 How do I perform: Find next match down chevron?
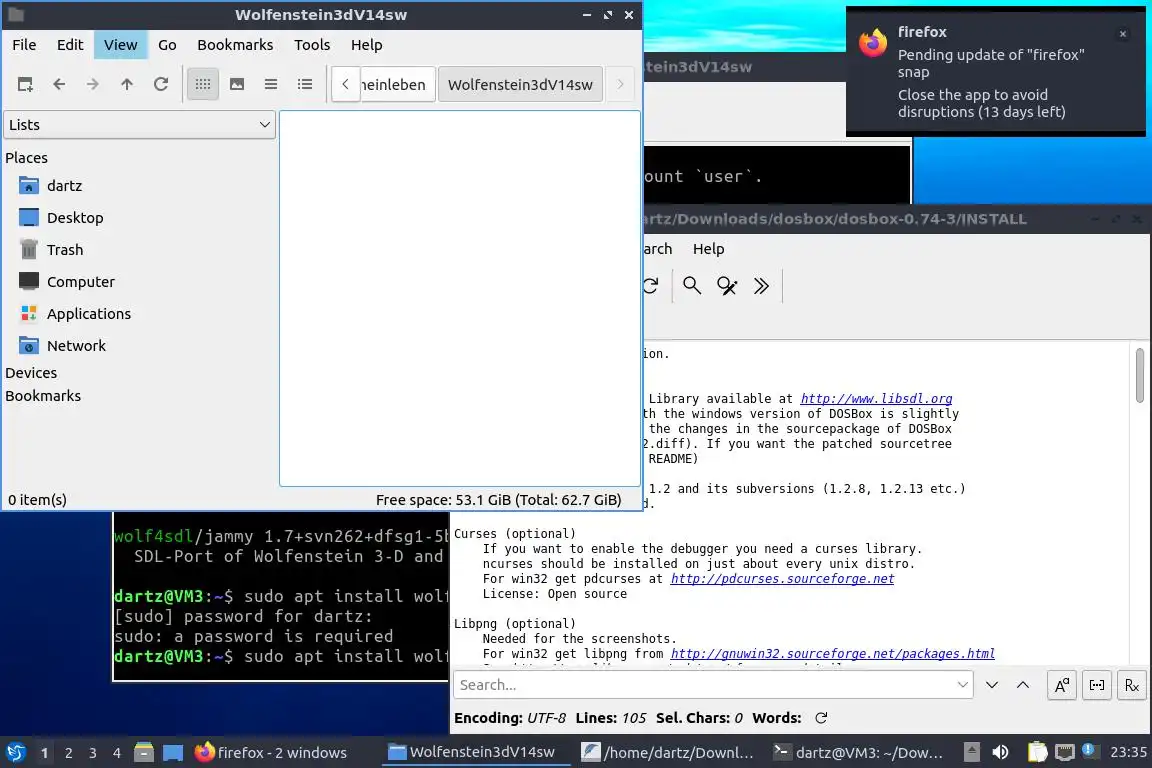992,685
